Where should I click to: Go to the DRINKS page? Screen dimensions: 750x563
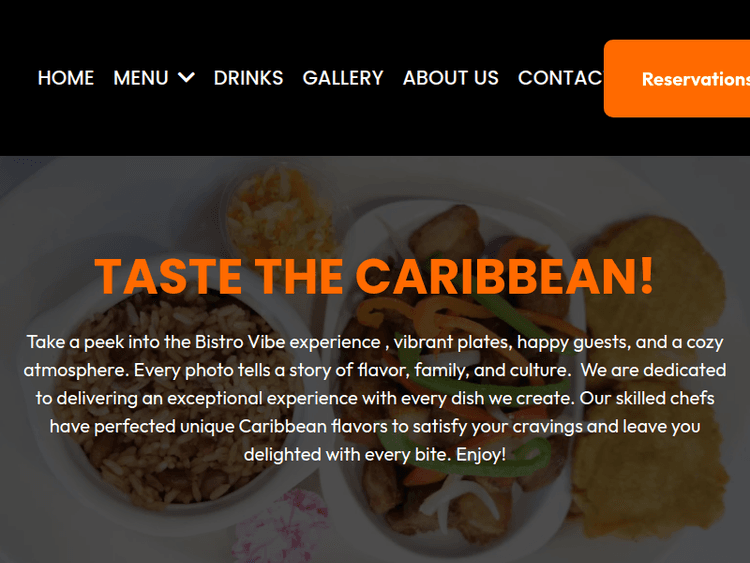tap(248, 78)
